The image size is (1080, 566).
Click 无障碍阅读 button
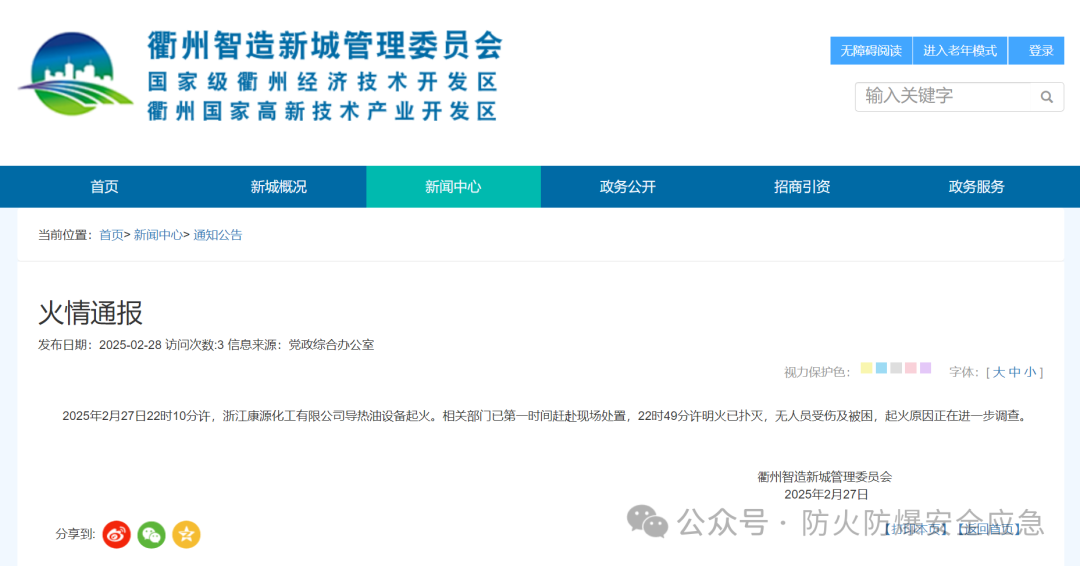click(x=871, y=51)
